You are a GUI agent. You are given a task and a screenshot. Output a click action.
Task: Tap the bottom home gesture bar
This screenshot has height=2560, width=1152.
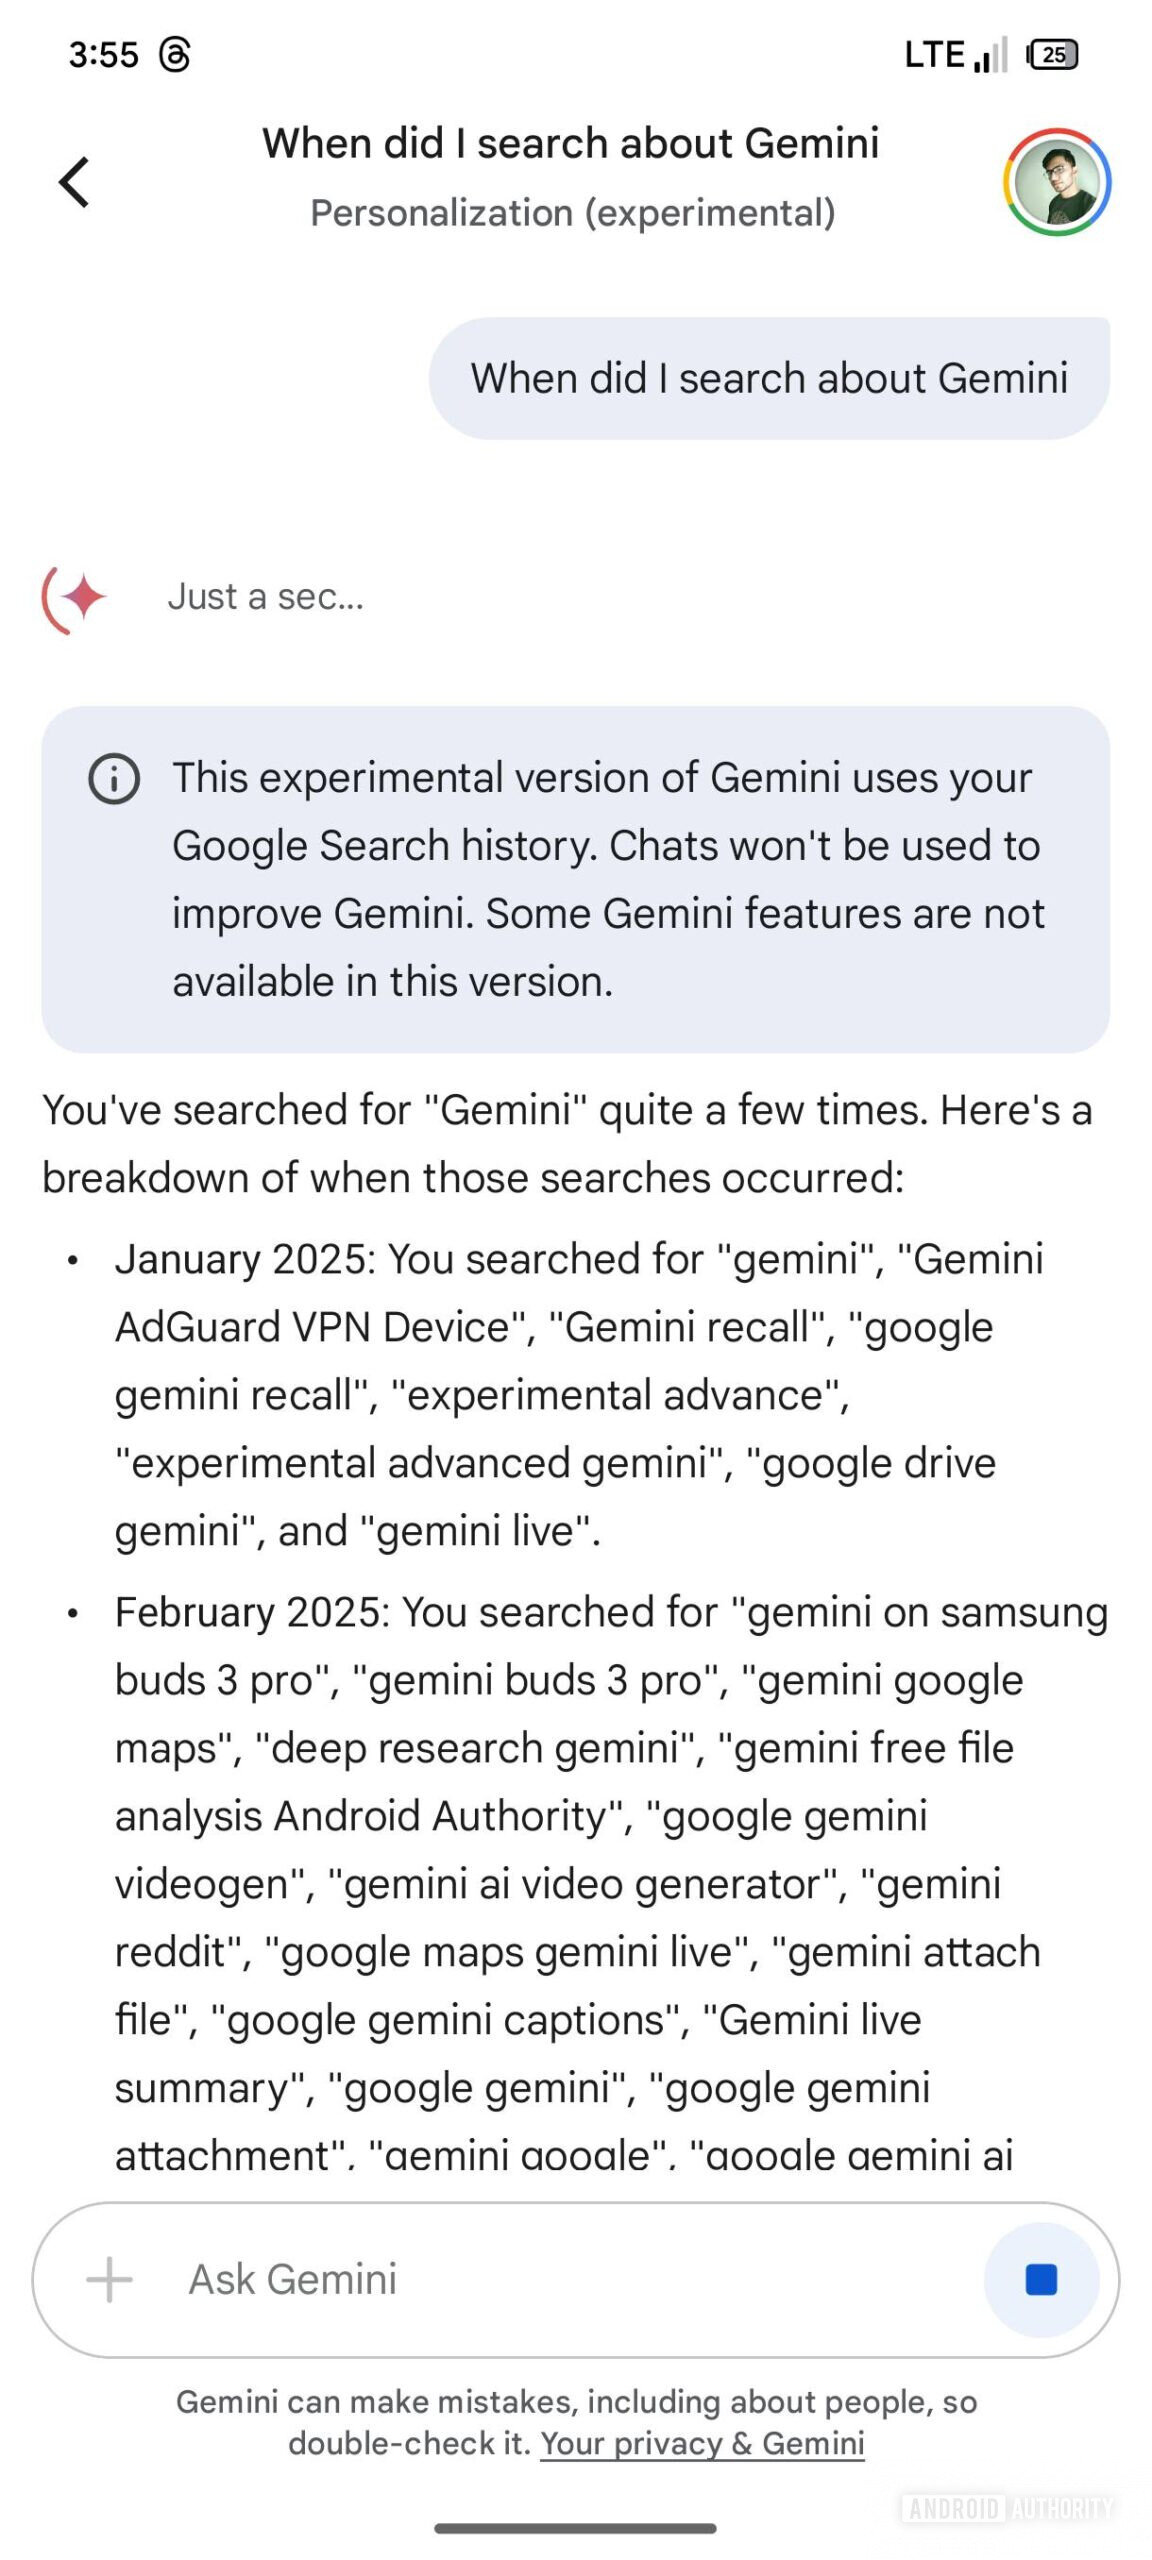[575, 2529]
